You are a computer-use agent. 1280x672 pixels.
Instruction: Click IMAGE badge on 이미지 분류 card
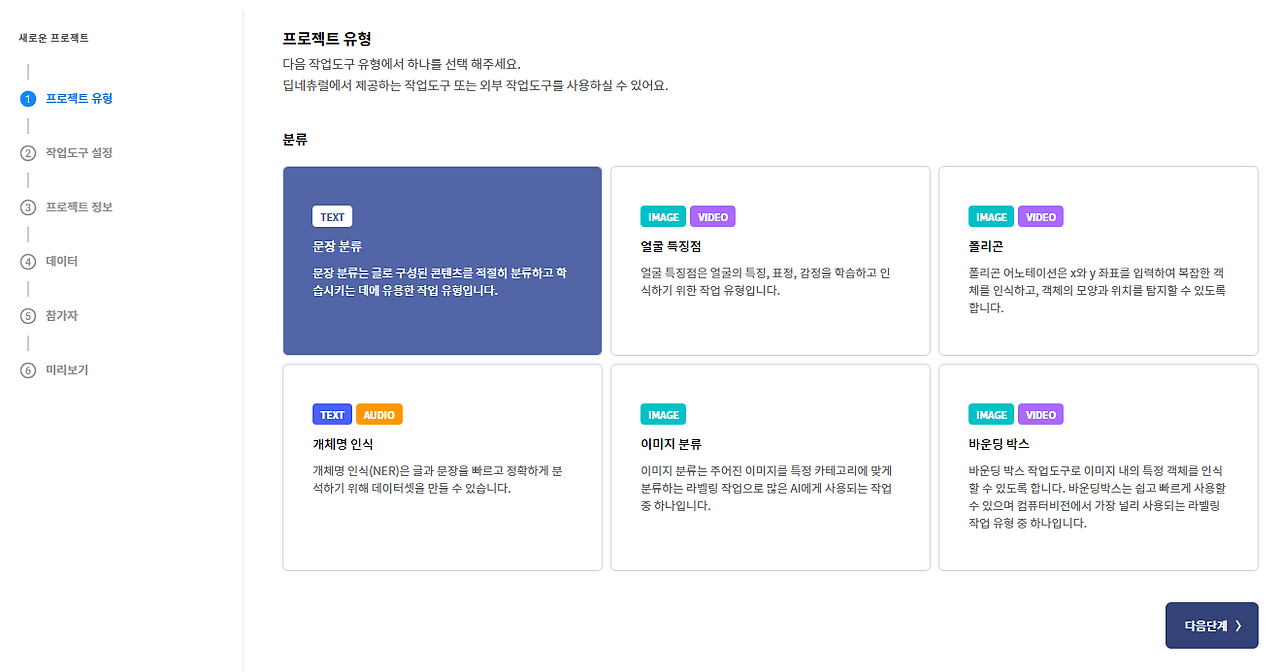663,415
